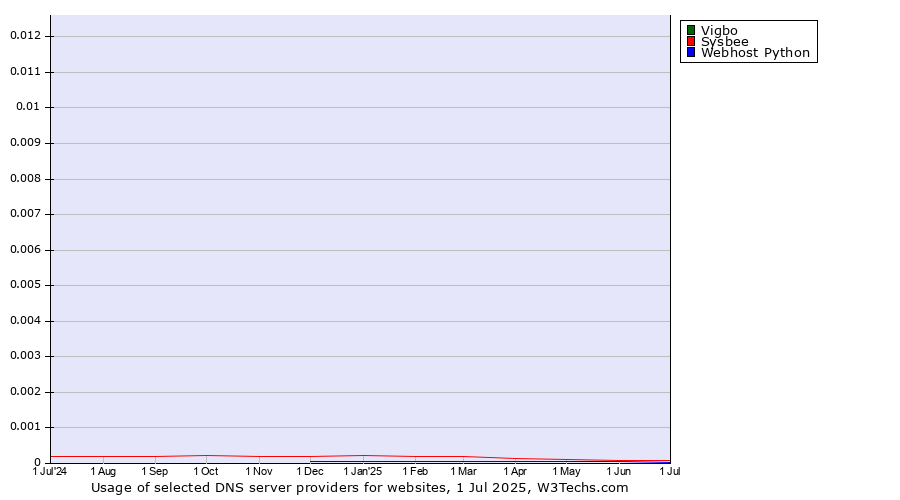Click the 1 Aug x-axis label
900x500 pixels.
coord(103,471)
